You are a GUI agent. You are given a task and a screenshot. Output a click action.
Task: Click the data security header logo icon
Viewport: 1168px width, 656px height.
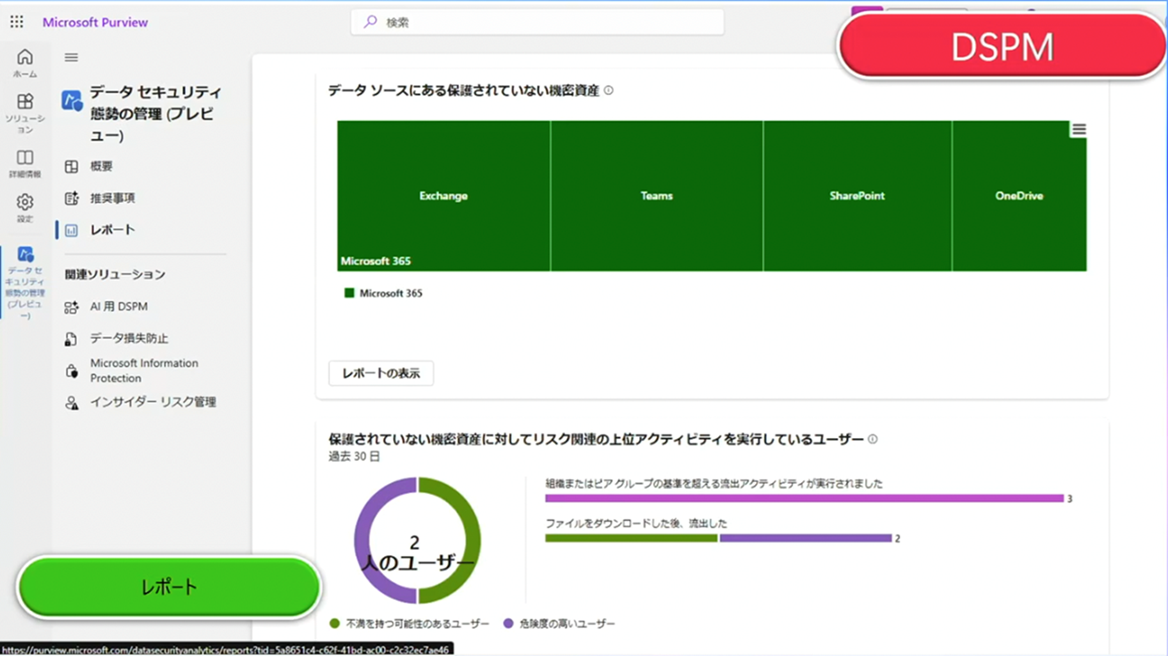pyautogui.click(x=72, y=101)
